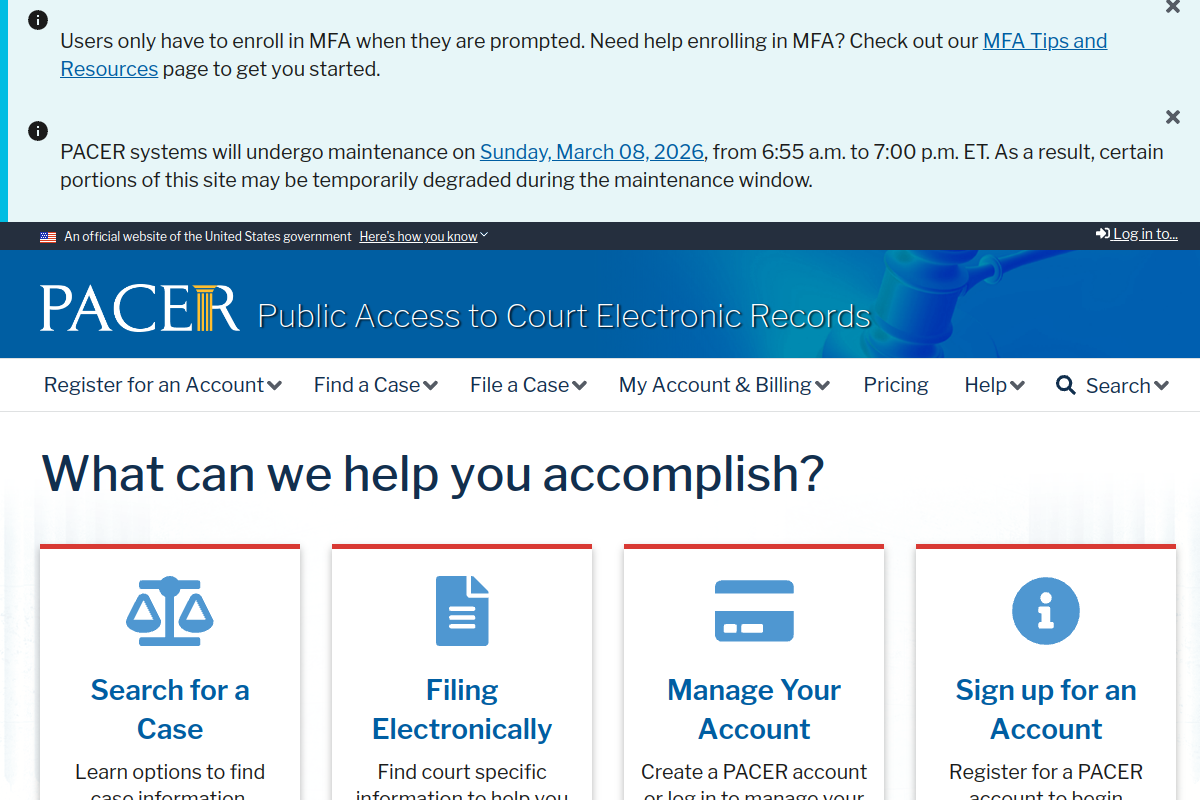Go to the Pricing page
1200x800 pixels.
click(x=896, y=385)
